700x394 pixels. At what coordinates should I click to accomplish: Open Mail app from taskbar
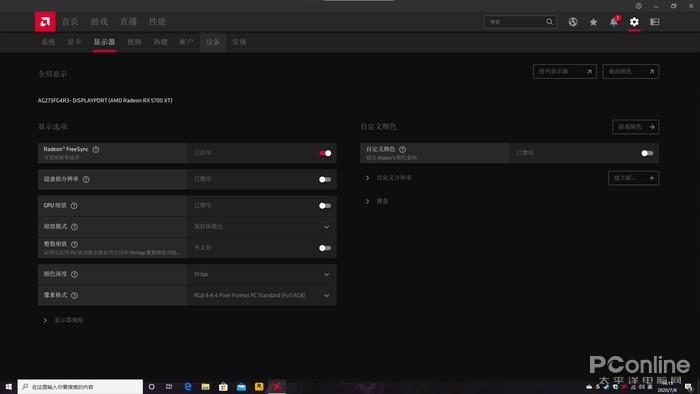[x=241, y=386]
